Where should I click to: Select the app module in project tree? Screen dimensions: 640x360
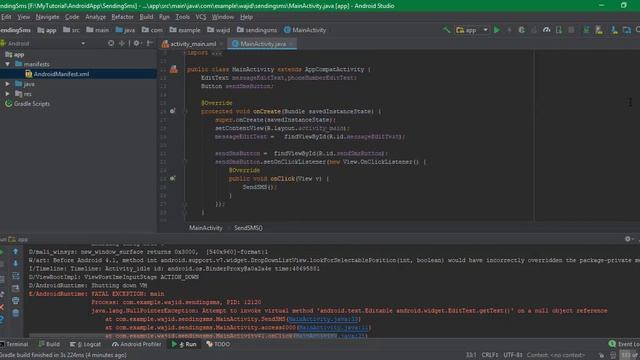[15, 54]
